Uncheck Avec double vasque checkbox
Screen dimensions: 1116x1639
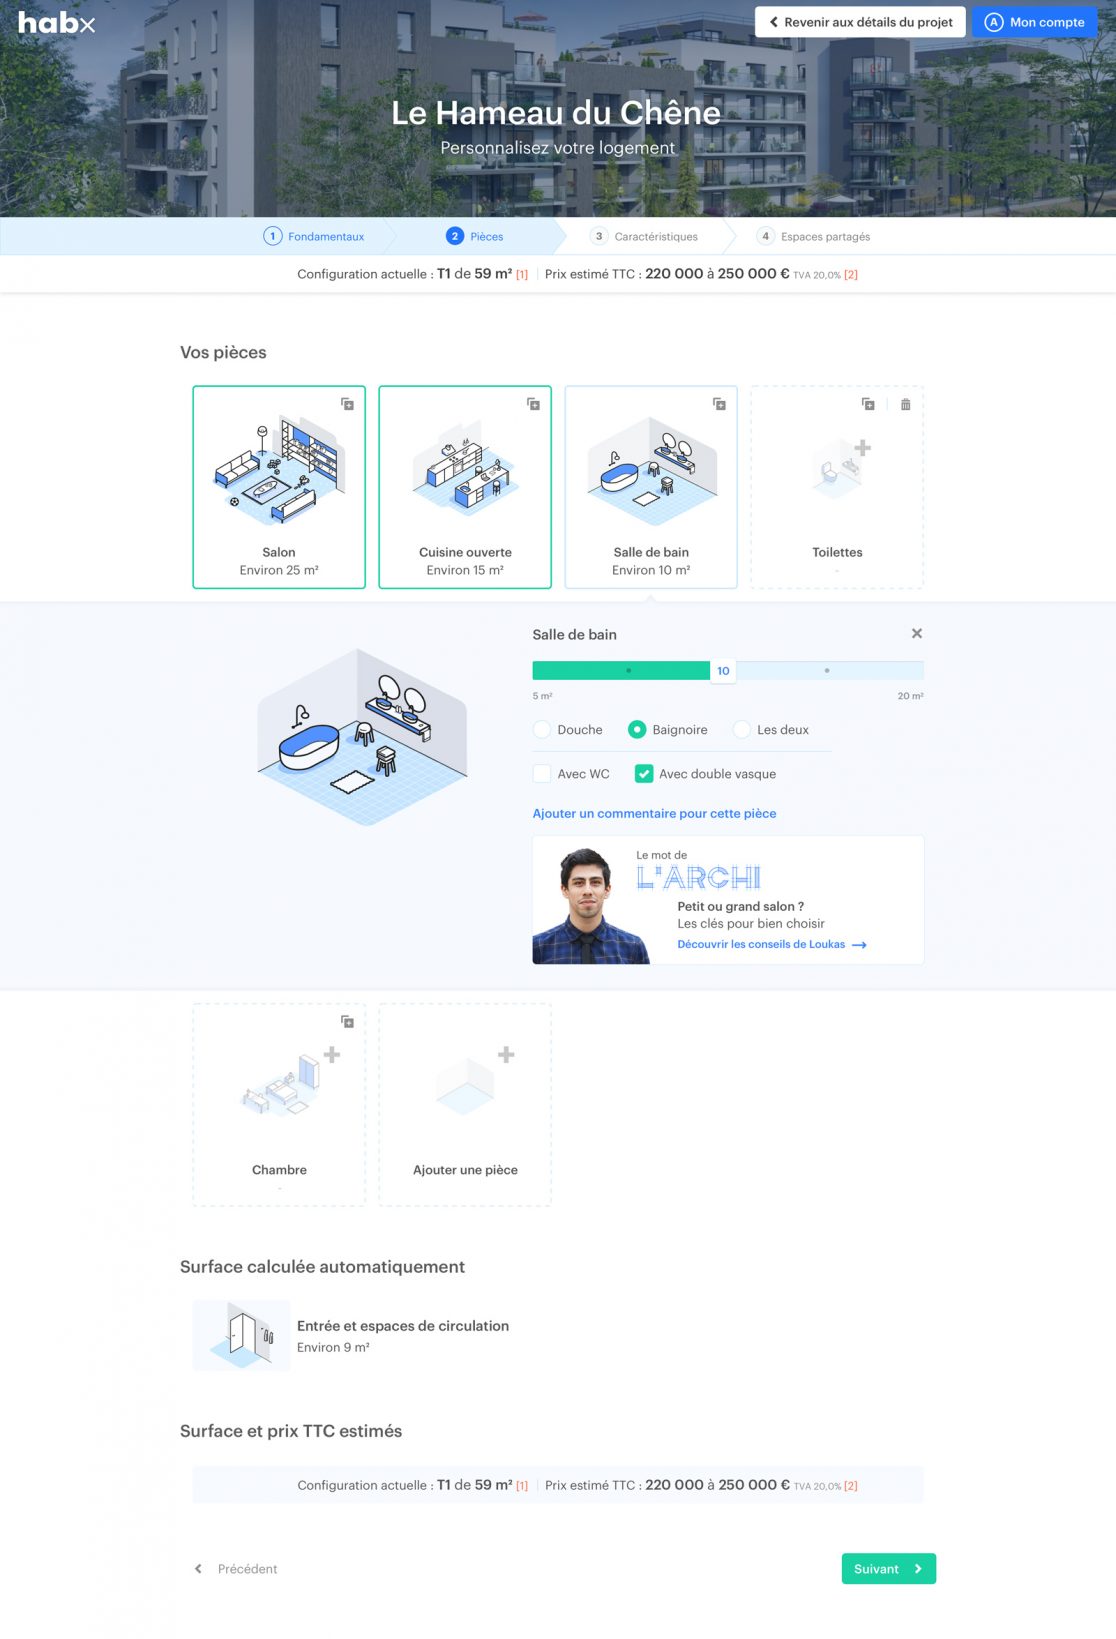[x=644, y=774]
